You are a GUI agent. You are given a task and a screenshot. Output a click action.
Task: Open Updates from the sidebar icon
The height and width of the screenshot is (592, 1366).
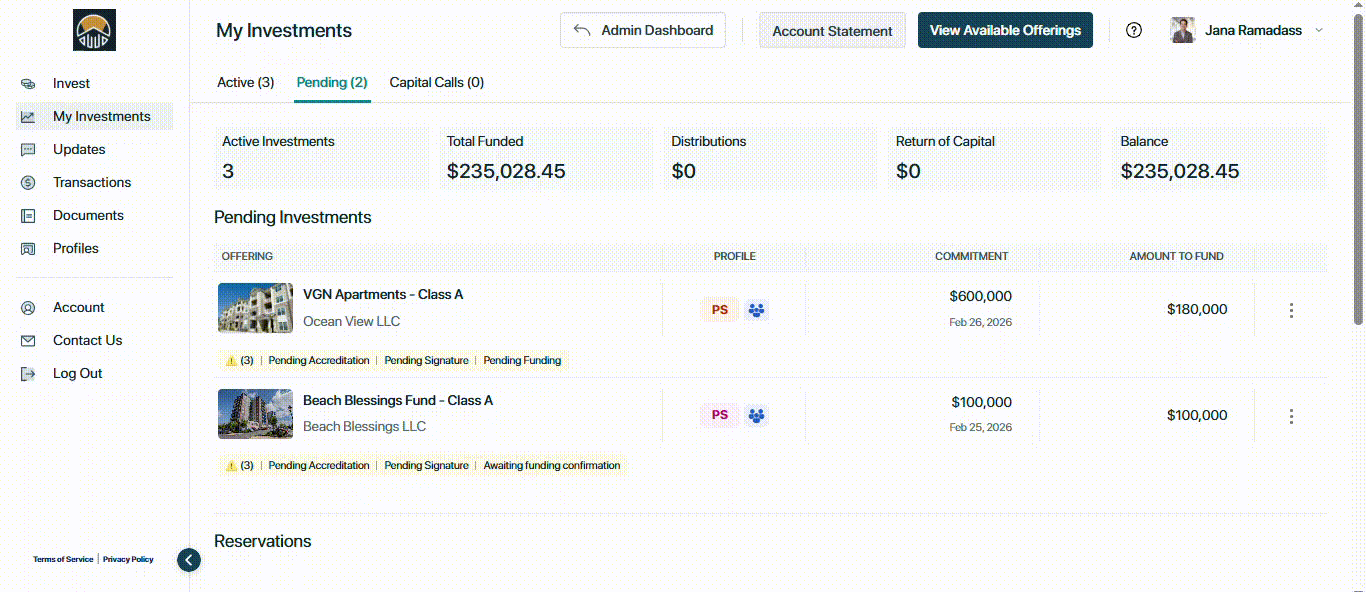(x=29, y=150)
